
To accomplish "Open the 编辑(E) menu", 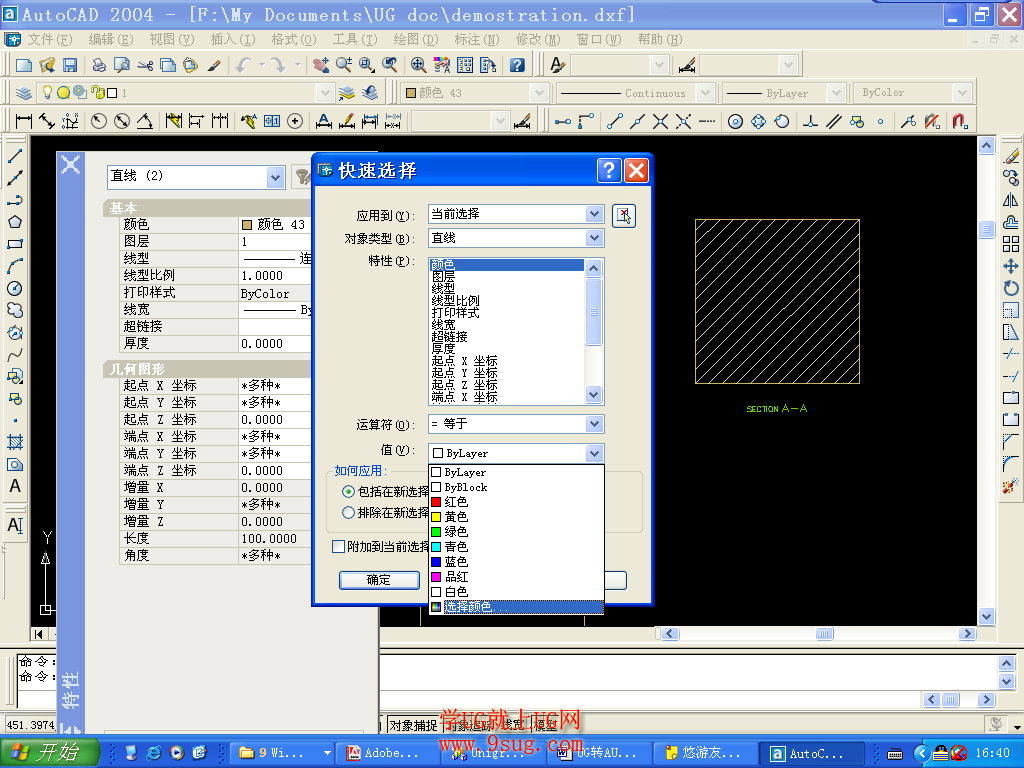I will (110, 39).
